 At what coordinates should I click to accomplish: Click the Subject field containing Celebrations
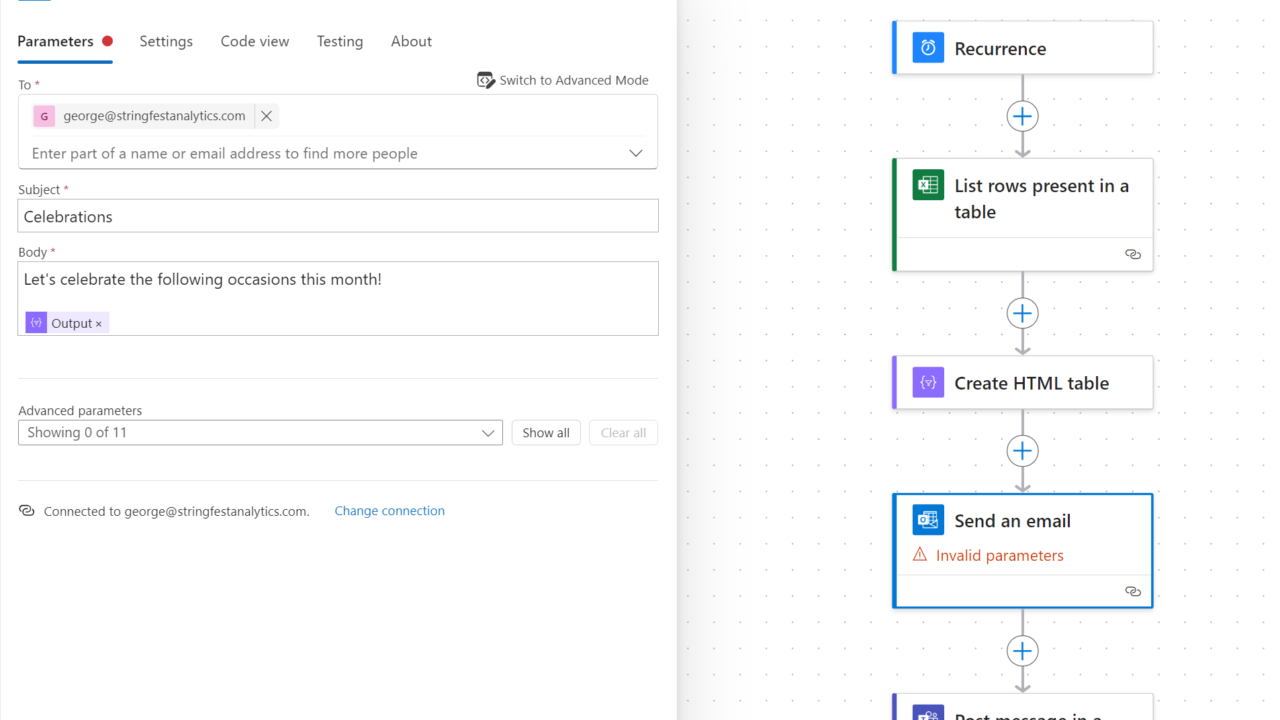click(338, 217)
